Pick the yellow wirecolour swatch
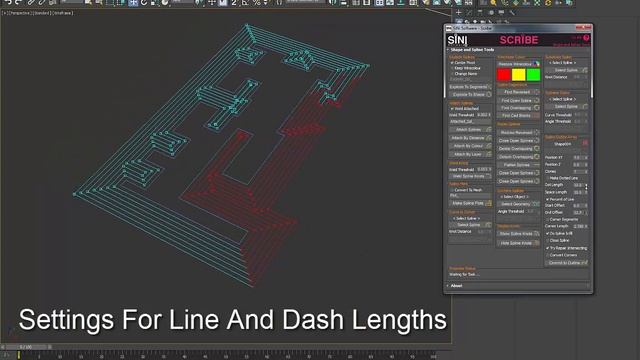Screen dimensions: 640x360 pos(518,74)
